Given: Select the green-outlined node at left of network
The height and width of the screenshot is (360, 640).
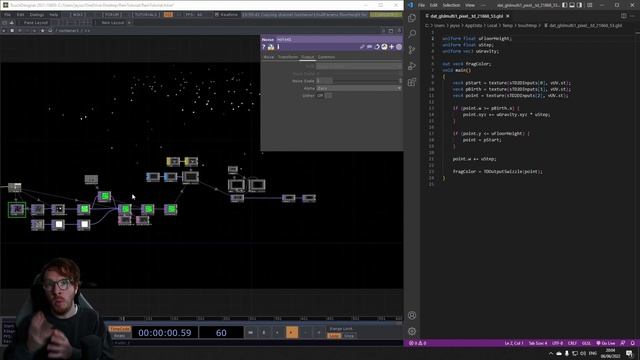Looking at the screenshot, I should tap(17, 209).
